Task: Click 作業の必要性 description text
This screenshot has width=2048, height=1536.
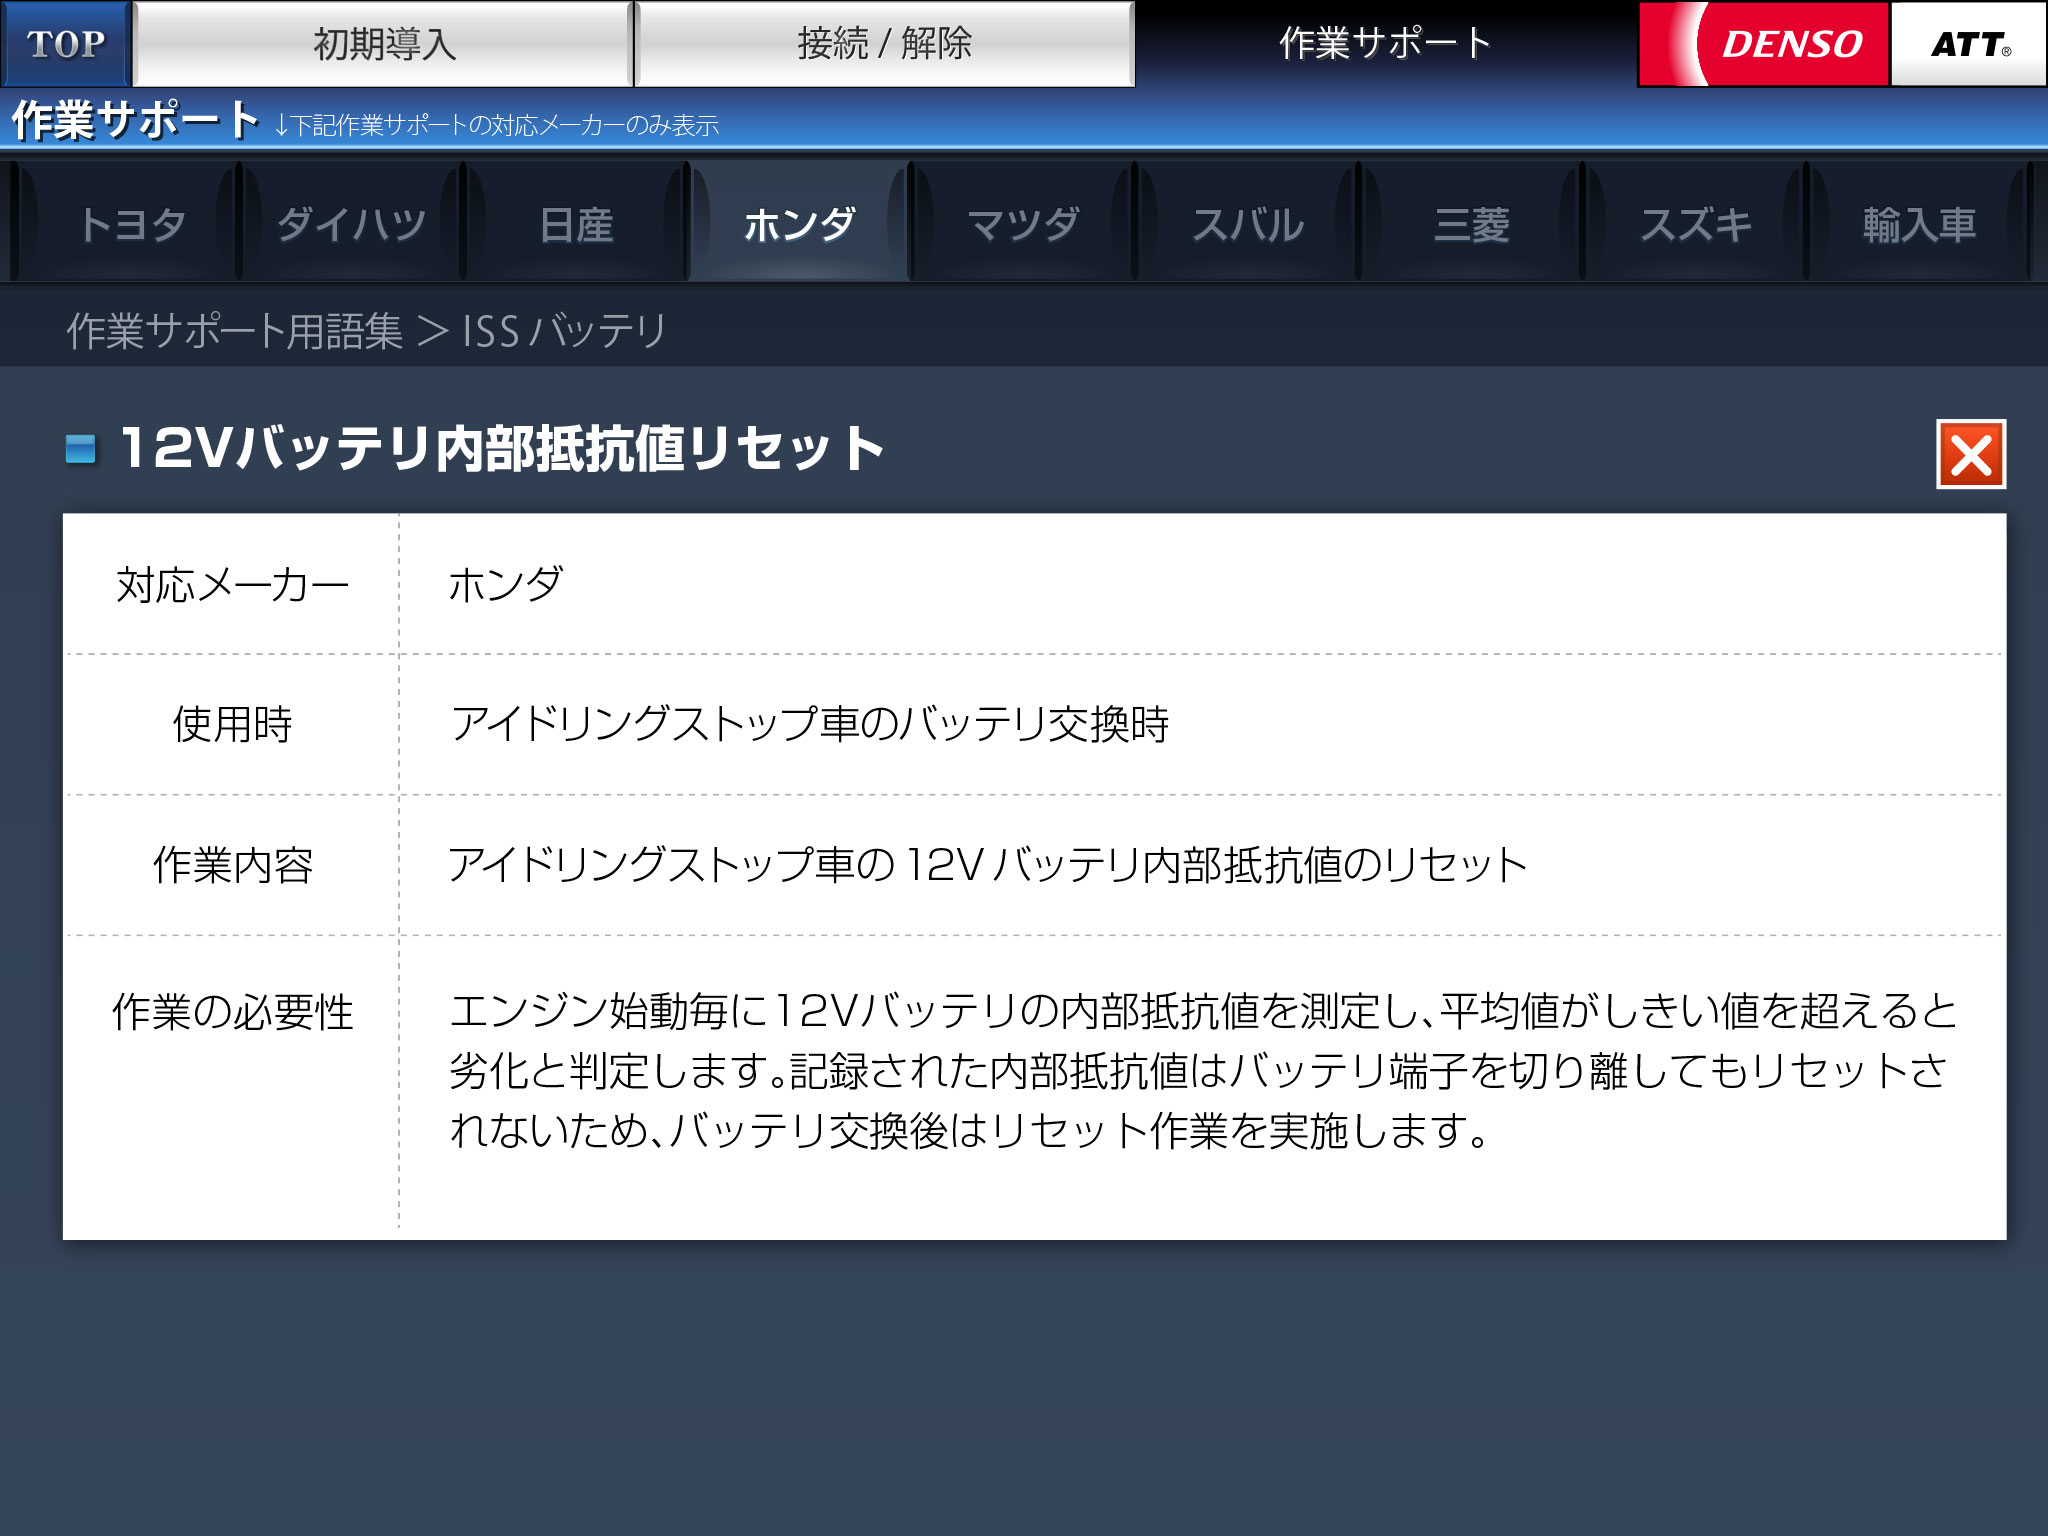Action: tap(1200, 1070)
